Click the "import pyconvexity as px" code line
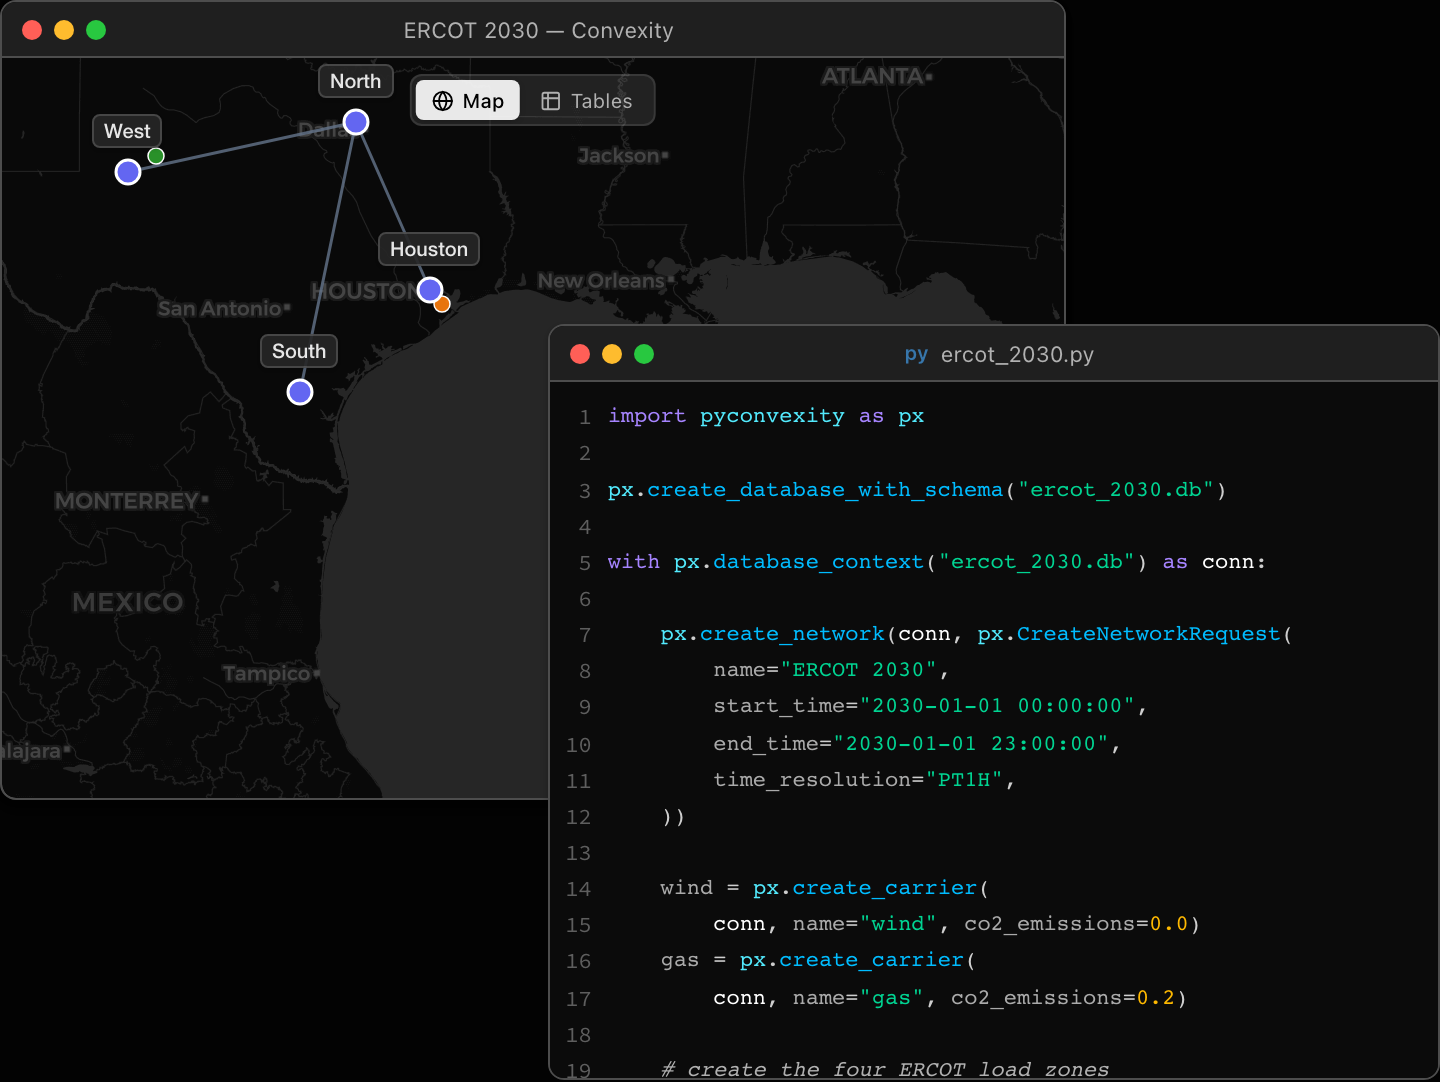 pos(766,416)
